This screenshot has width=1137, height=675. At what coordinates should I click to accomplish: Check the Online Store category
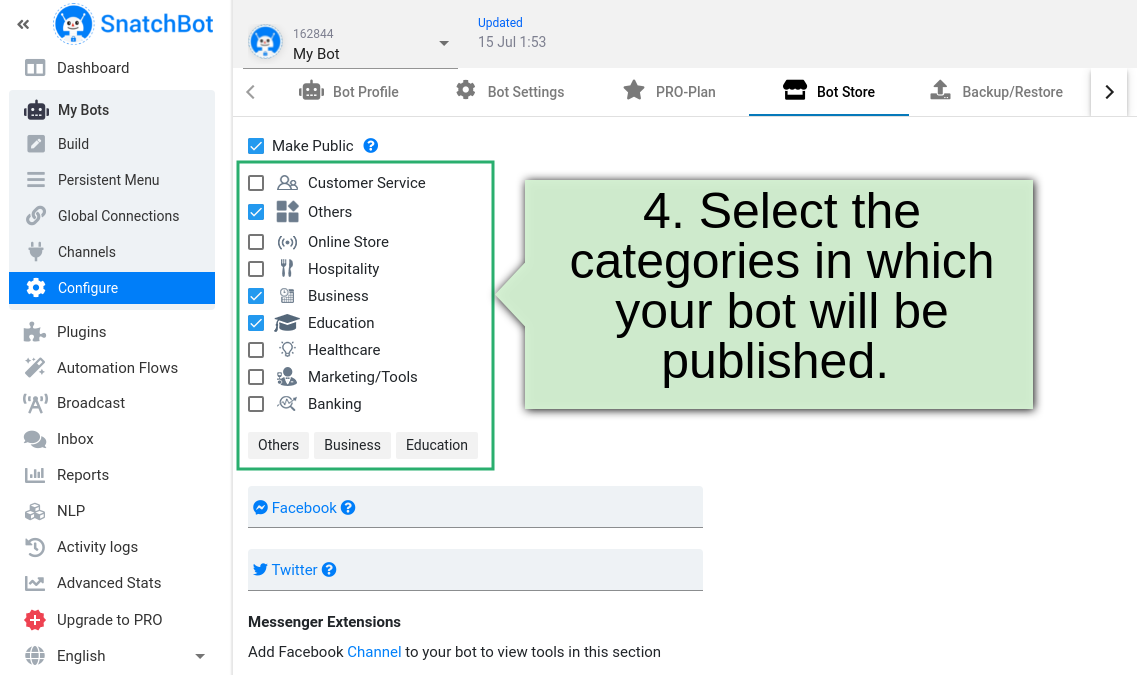click(x=256, y=241)
